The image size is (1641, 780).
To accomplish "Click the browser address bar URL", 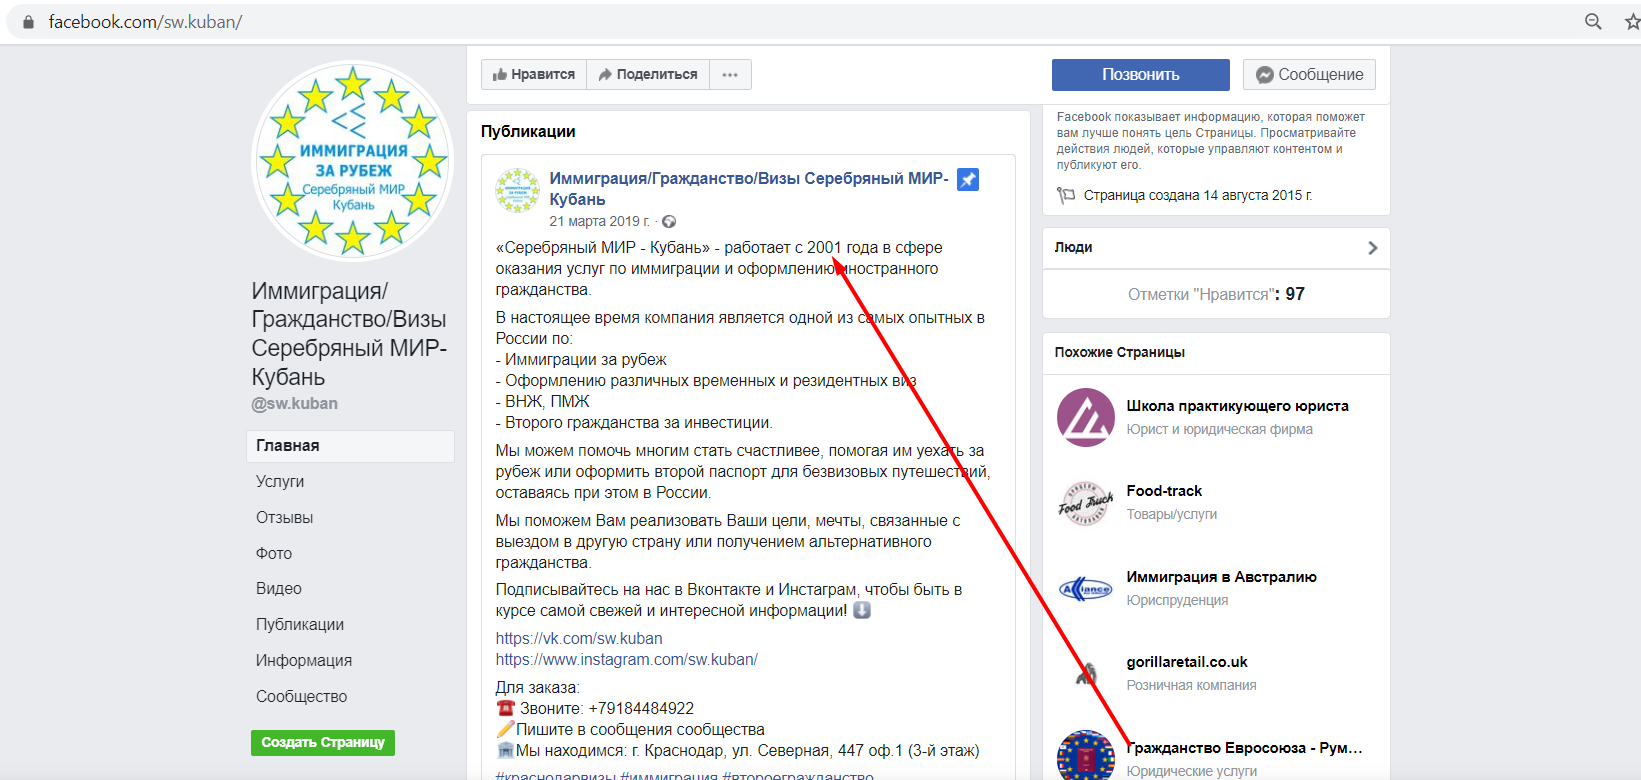I will click(145, 22).
